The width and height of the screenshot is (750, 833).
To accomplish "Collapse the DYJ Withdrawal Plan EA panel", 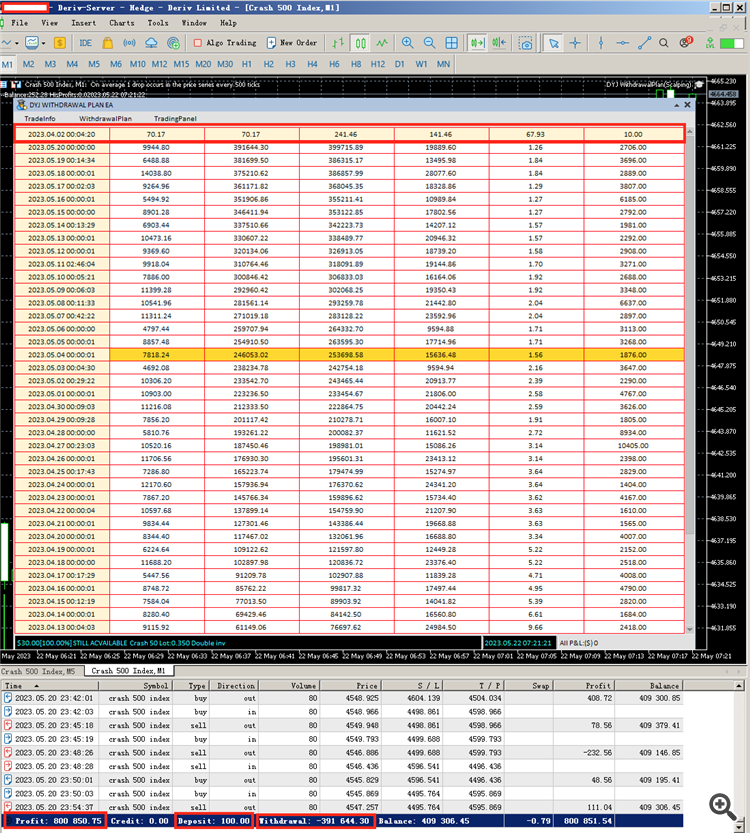I will point(677,105).
